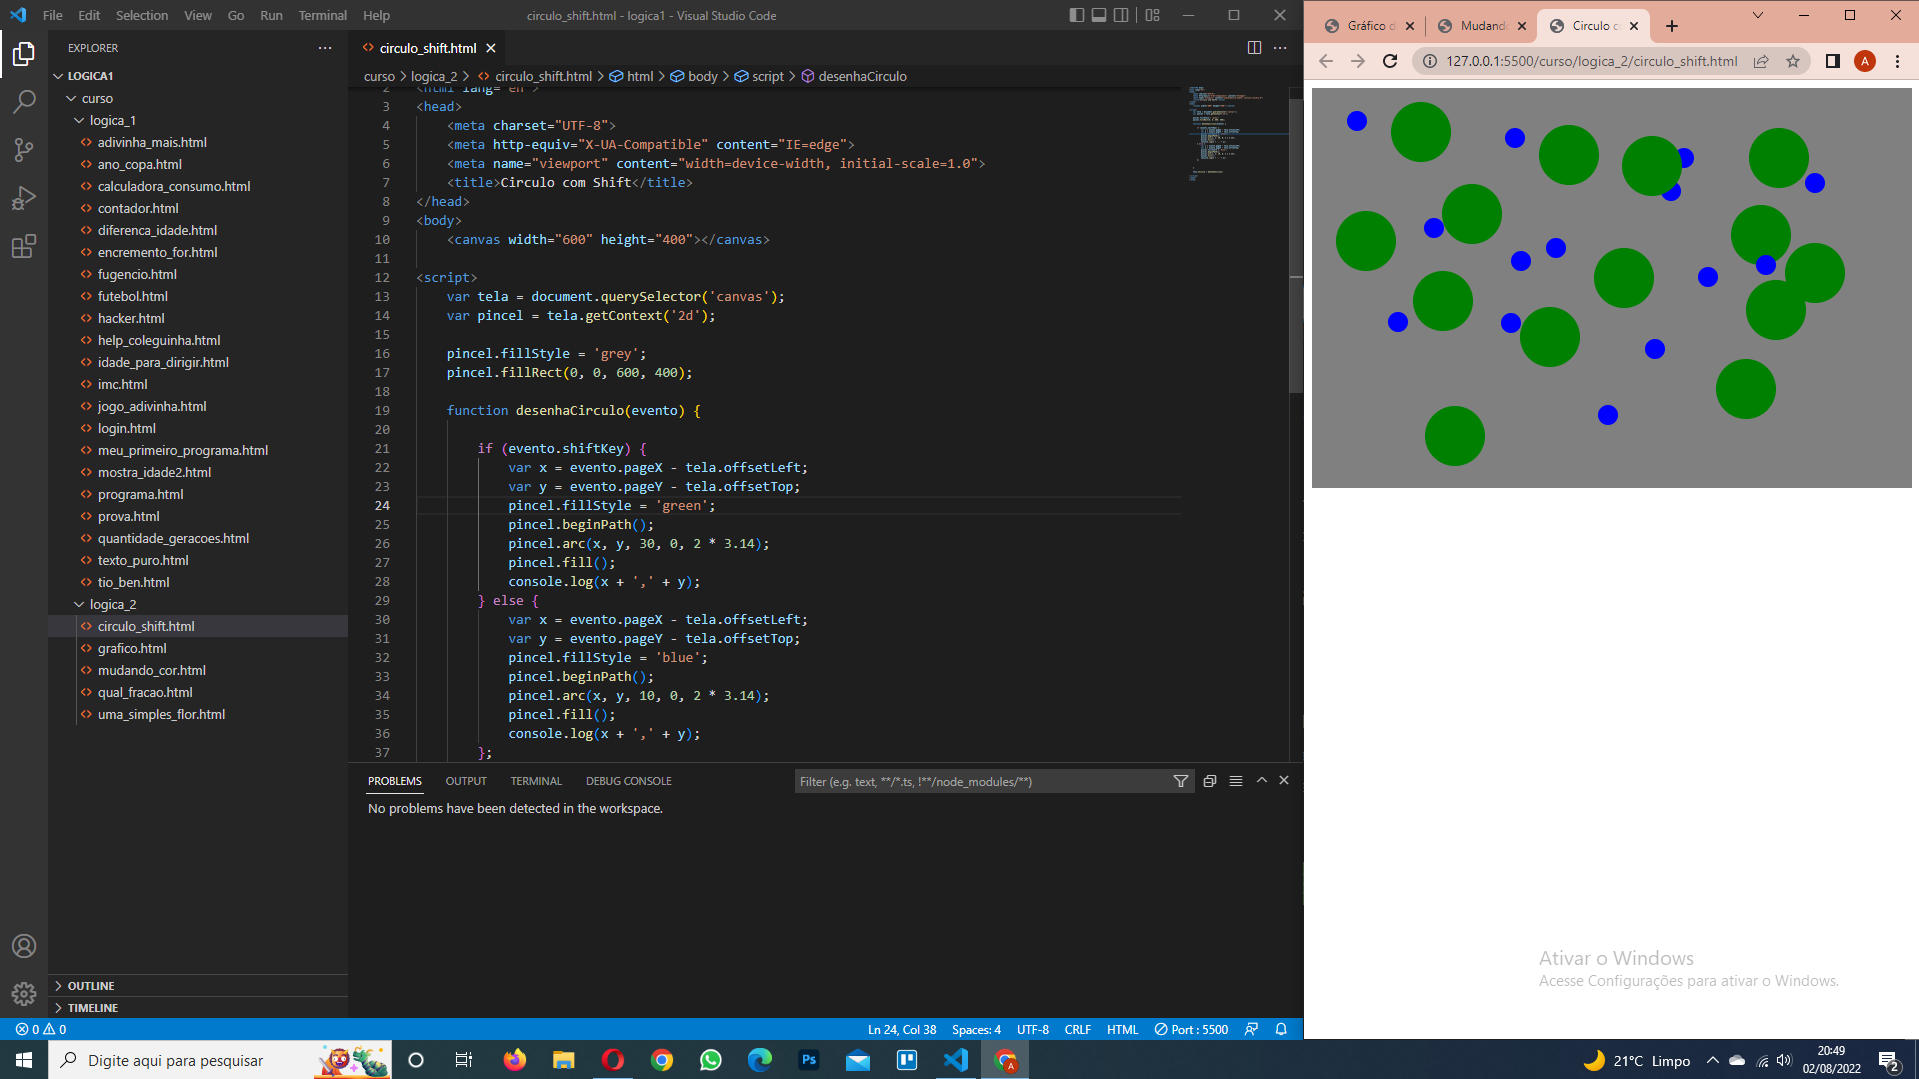Open the Terminal menu

[x=322, y=15]
